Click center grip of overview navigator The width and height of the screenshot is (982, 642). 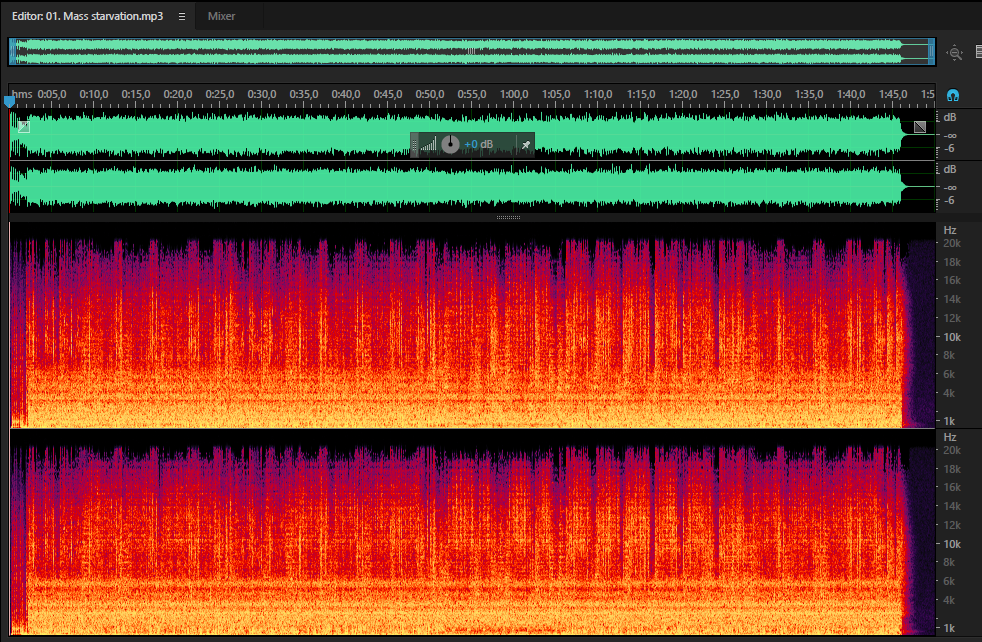pyautogui.click(x=471, y=51)
